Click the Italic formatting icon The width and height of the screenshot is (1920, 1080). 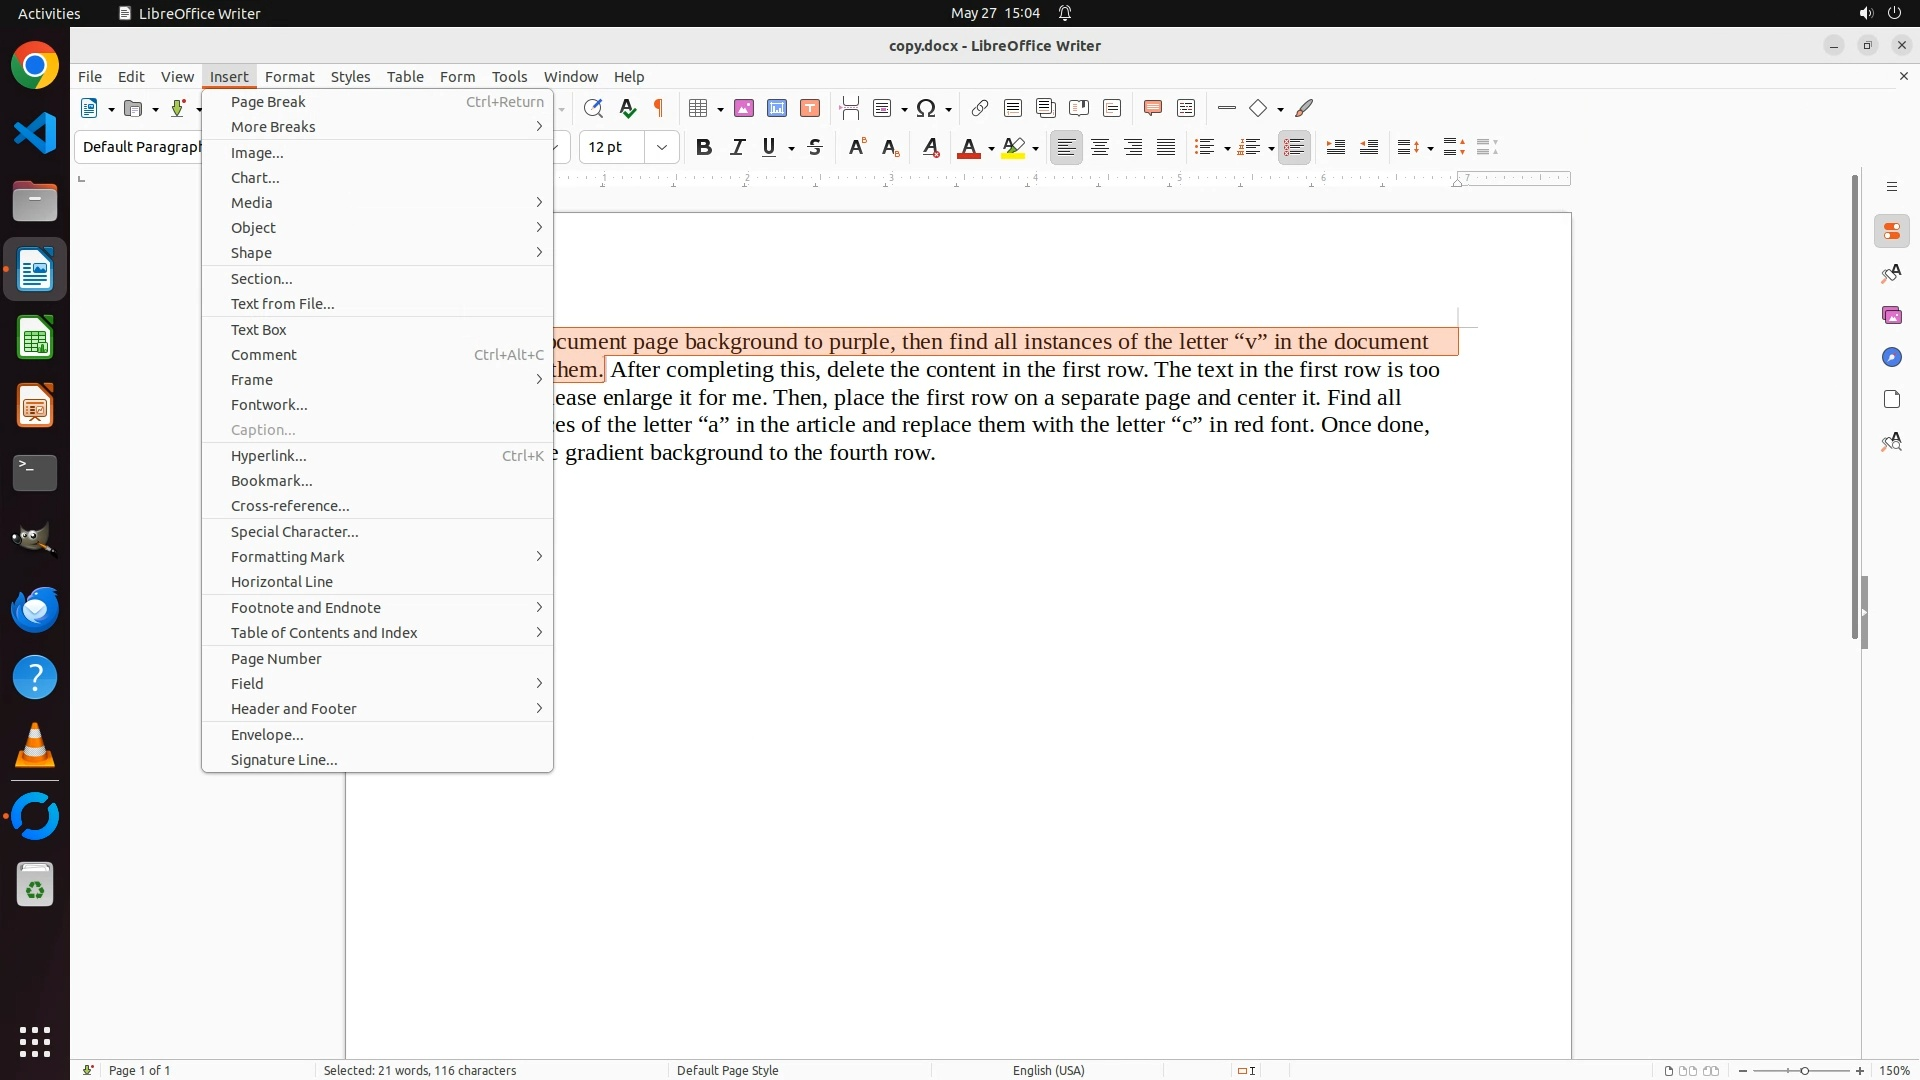coord(737,148)
